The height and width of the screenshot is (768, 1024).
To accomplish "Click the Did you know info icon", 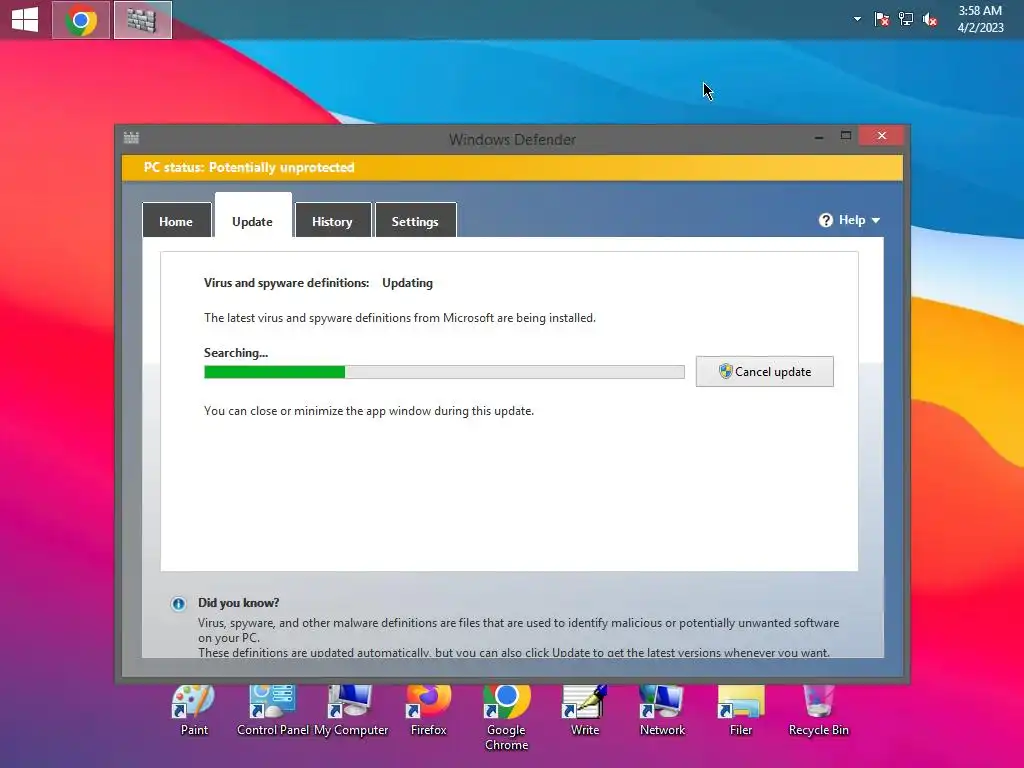I will coord(178,603).
